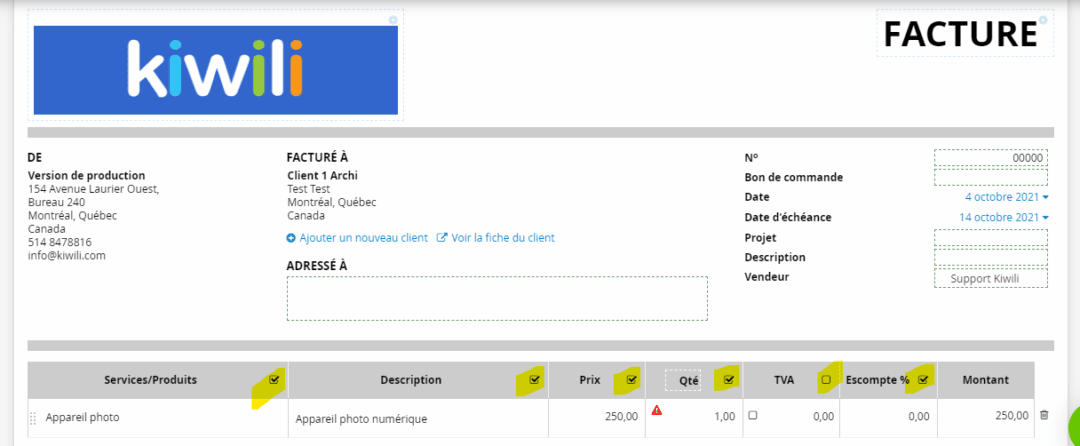Viewport: 1080px width, 446px height.
Task: Toggle the Escompte % column checkbox
Action: click(x=924, y=379)
